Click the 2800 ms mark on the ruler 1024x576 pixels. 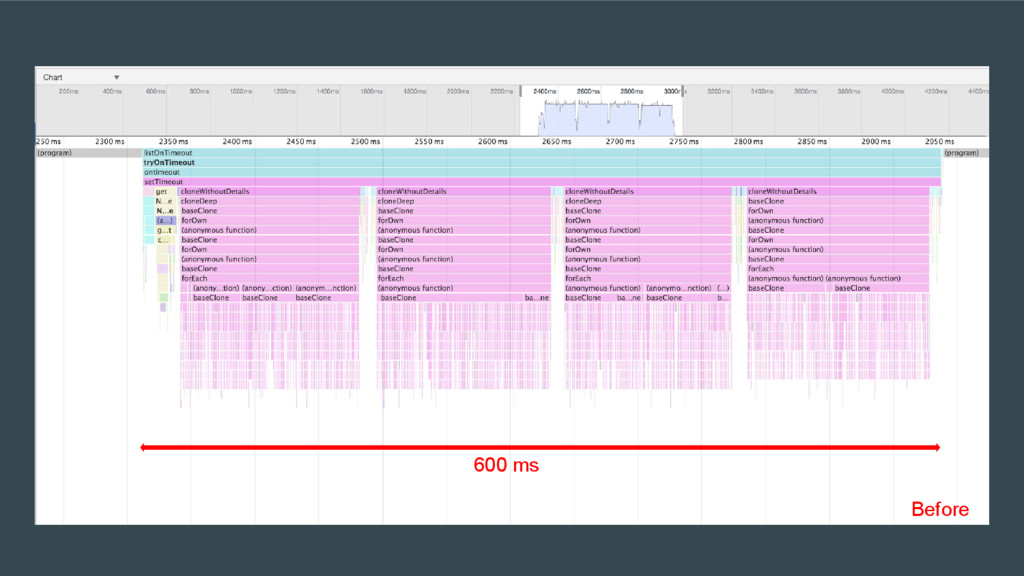[748, 142]
